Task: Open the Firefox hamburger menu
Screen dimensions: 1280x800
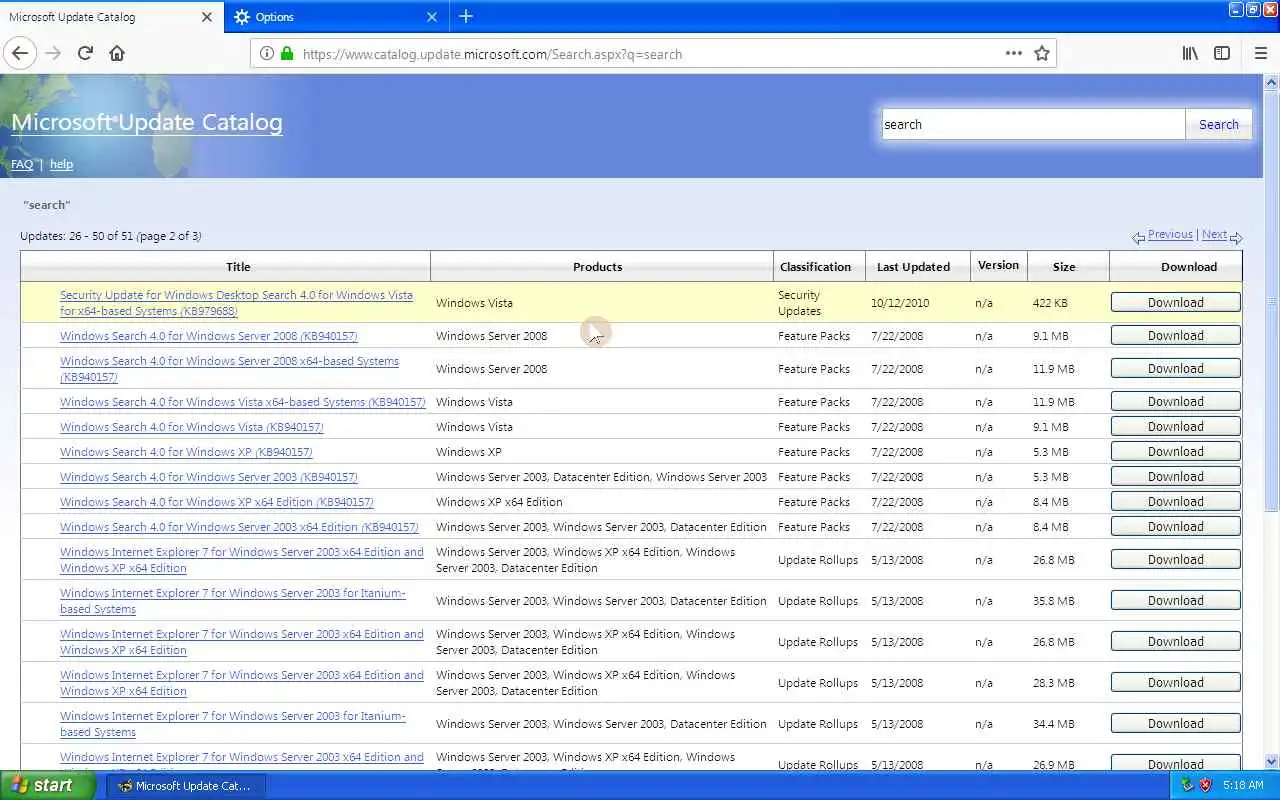Action: pyautogui.click(x=1261, y=54)
